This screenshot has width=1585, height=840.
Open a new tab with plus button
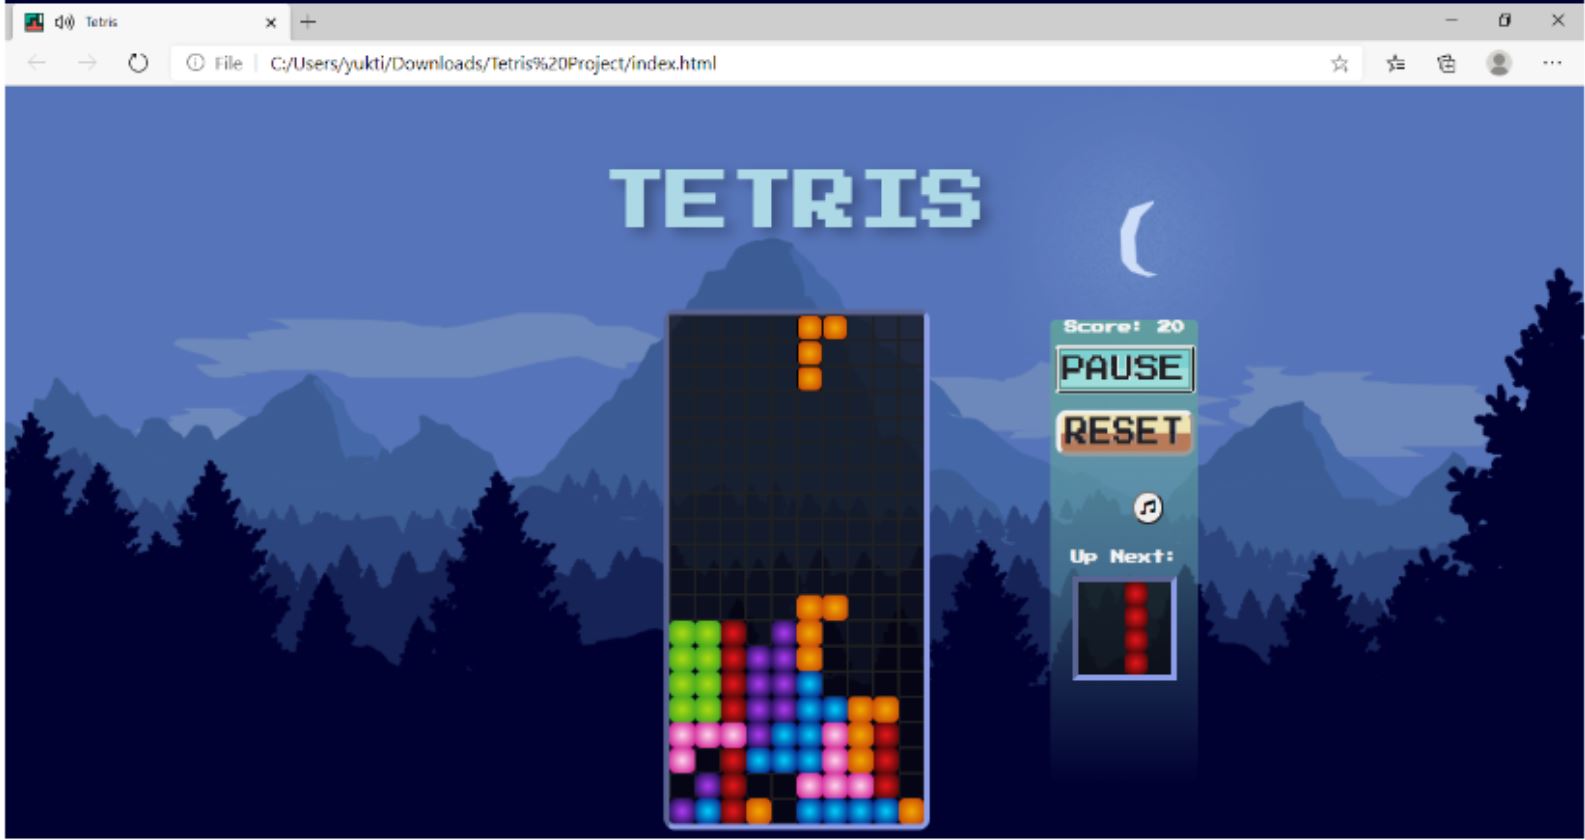click(308, 21)
